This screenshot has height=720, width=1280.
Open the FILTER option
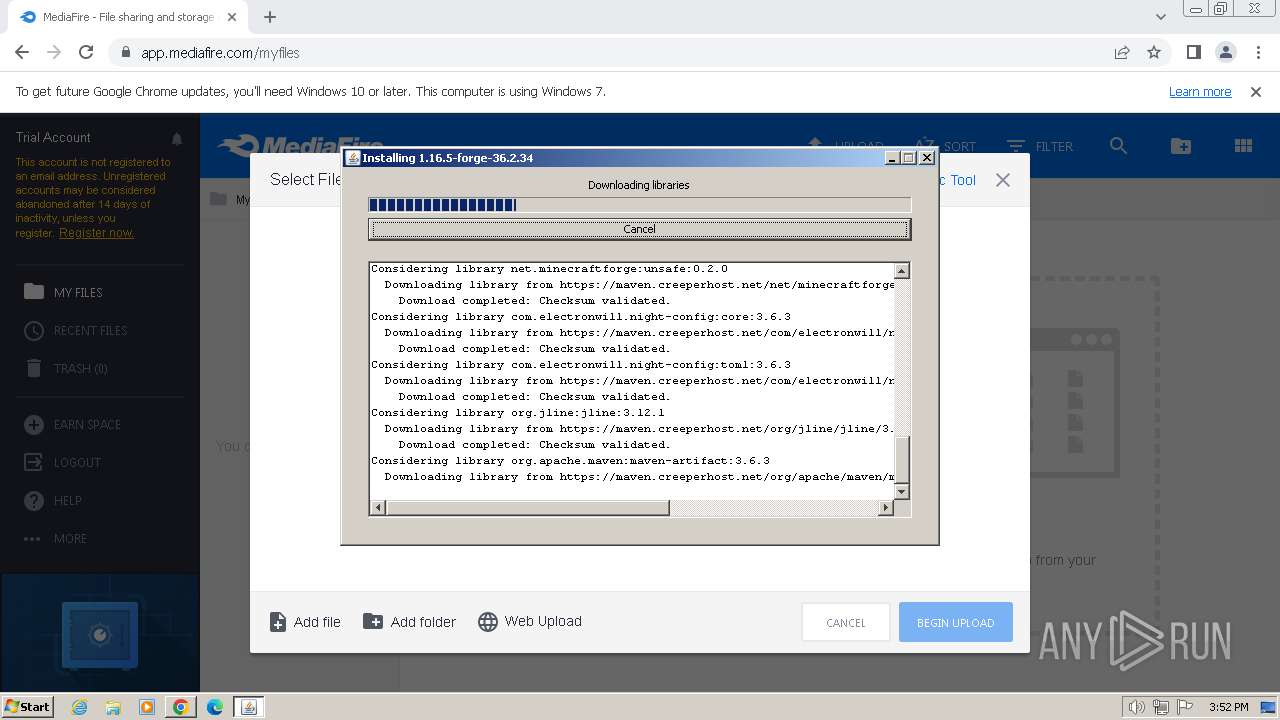pyautogui.click(x=1040, y=146)
